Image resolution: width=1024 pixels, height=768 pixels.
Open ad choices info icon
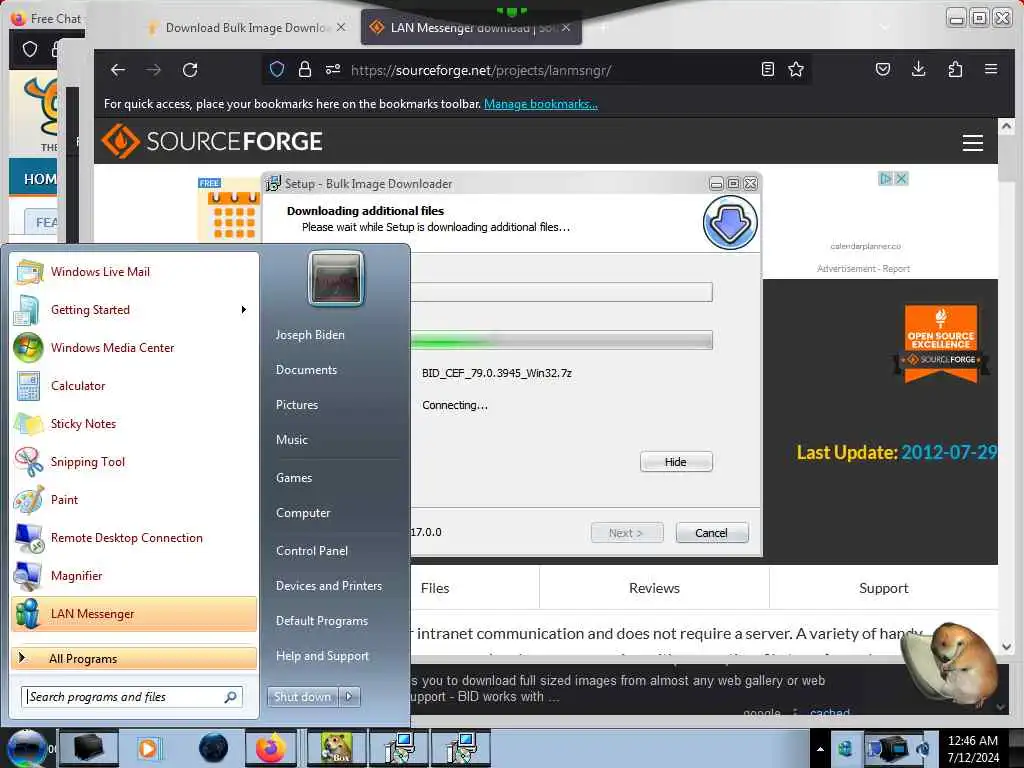(x=886, y=178)
